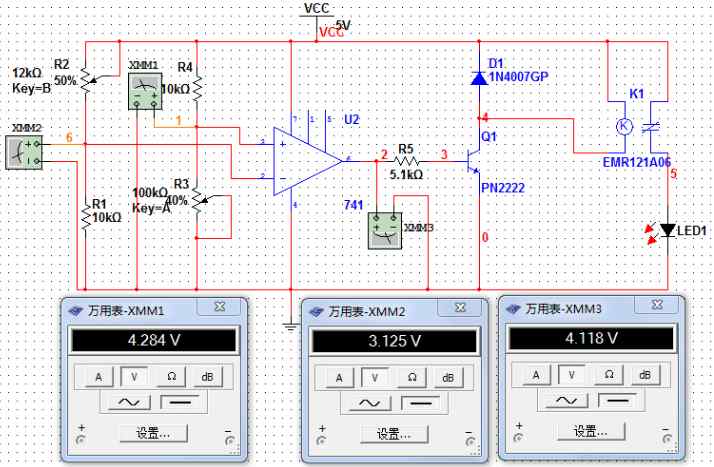Switch XMM3 to voltmeter mode V
714x467 pixels.
[571, 375]
